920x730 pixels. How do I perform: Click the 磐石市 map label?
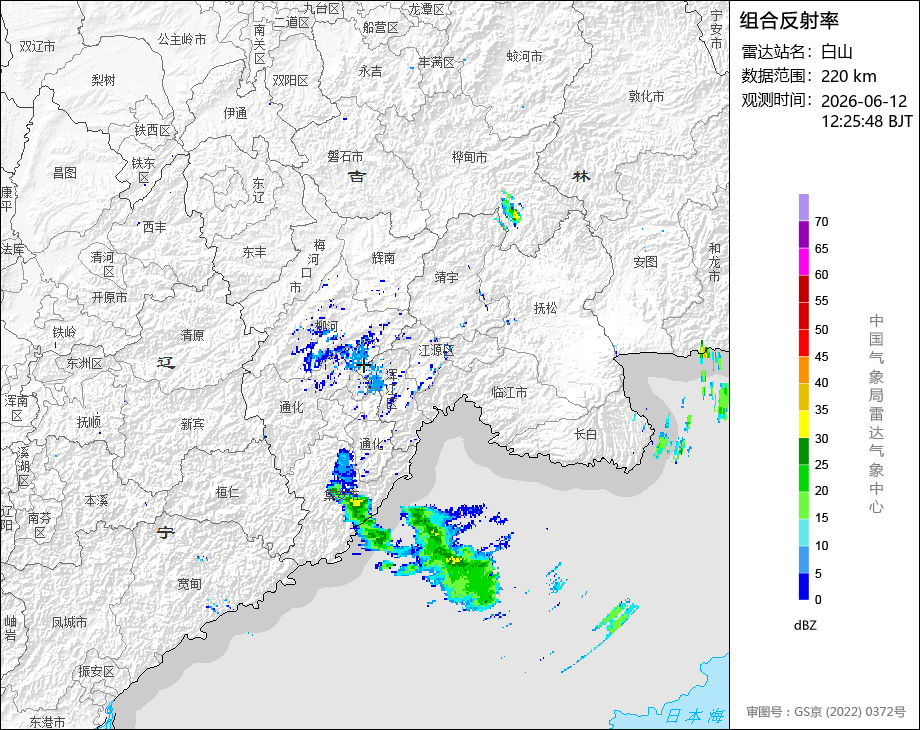[x=345, y=156]
